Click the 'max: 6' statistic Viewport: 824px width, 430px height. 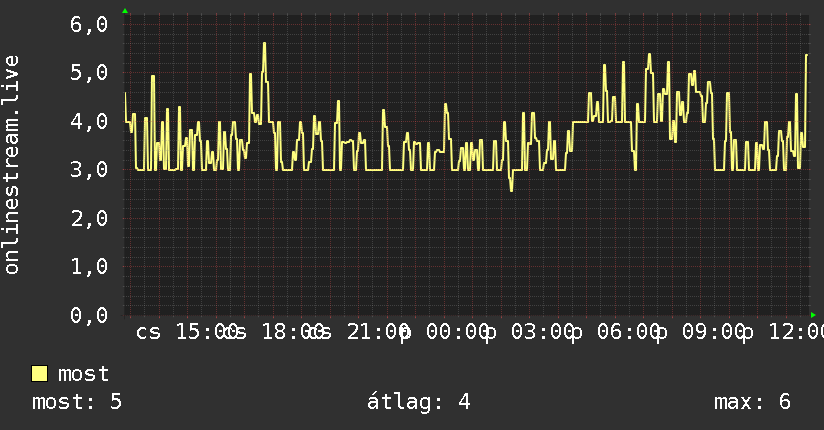[x=752, y=402]
